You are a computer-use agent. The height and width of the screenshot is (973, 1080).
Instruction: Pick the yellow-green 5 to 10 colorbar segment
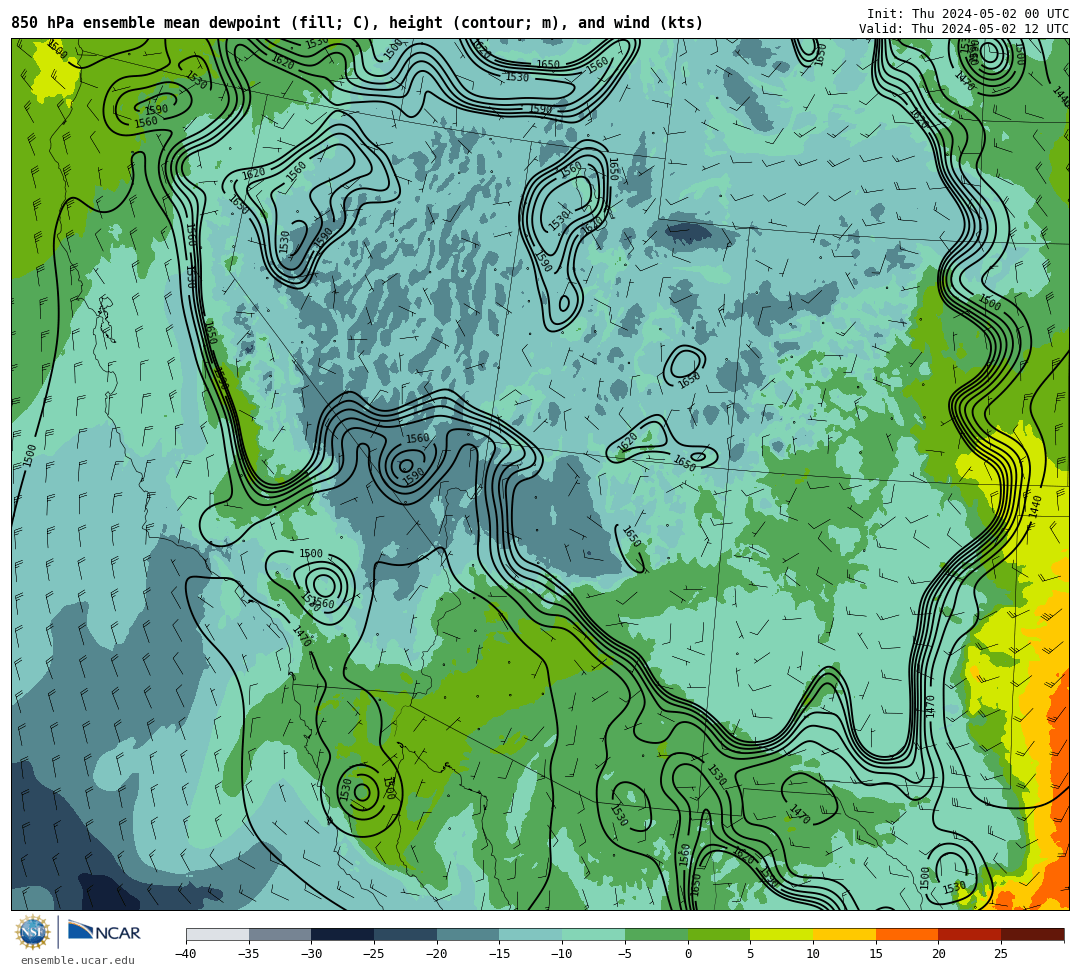(782, 934)
